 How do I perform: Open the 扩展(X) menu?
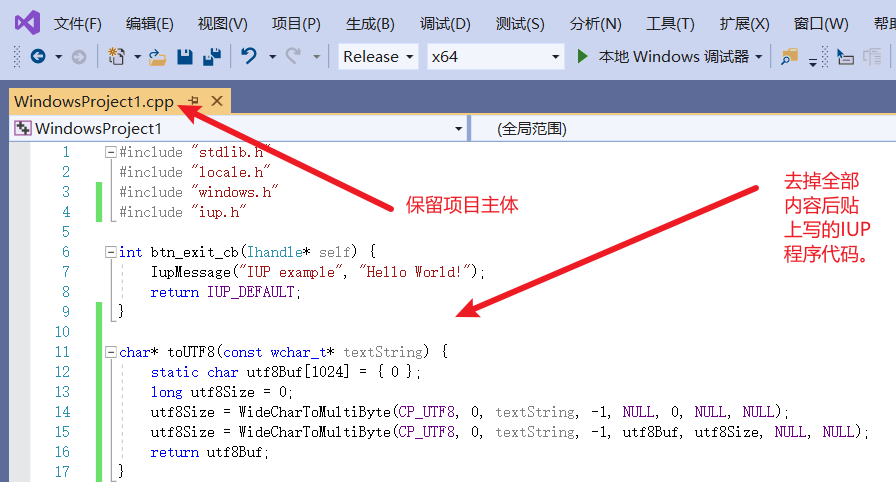[x=745, y=24]
